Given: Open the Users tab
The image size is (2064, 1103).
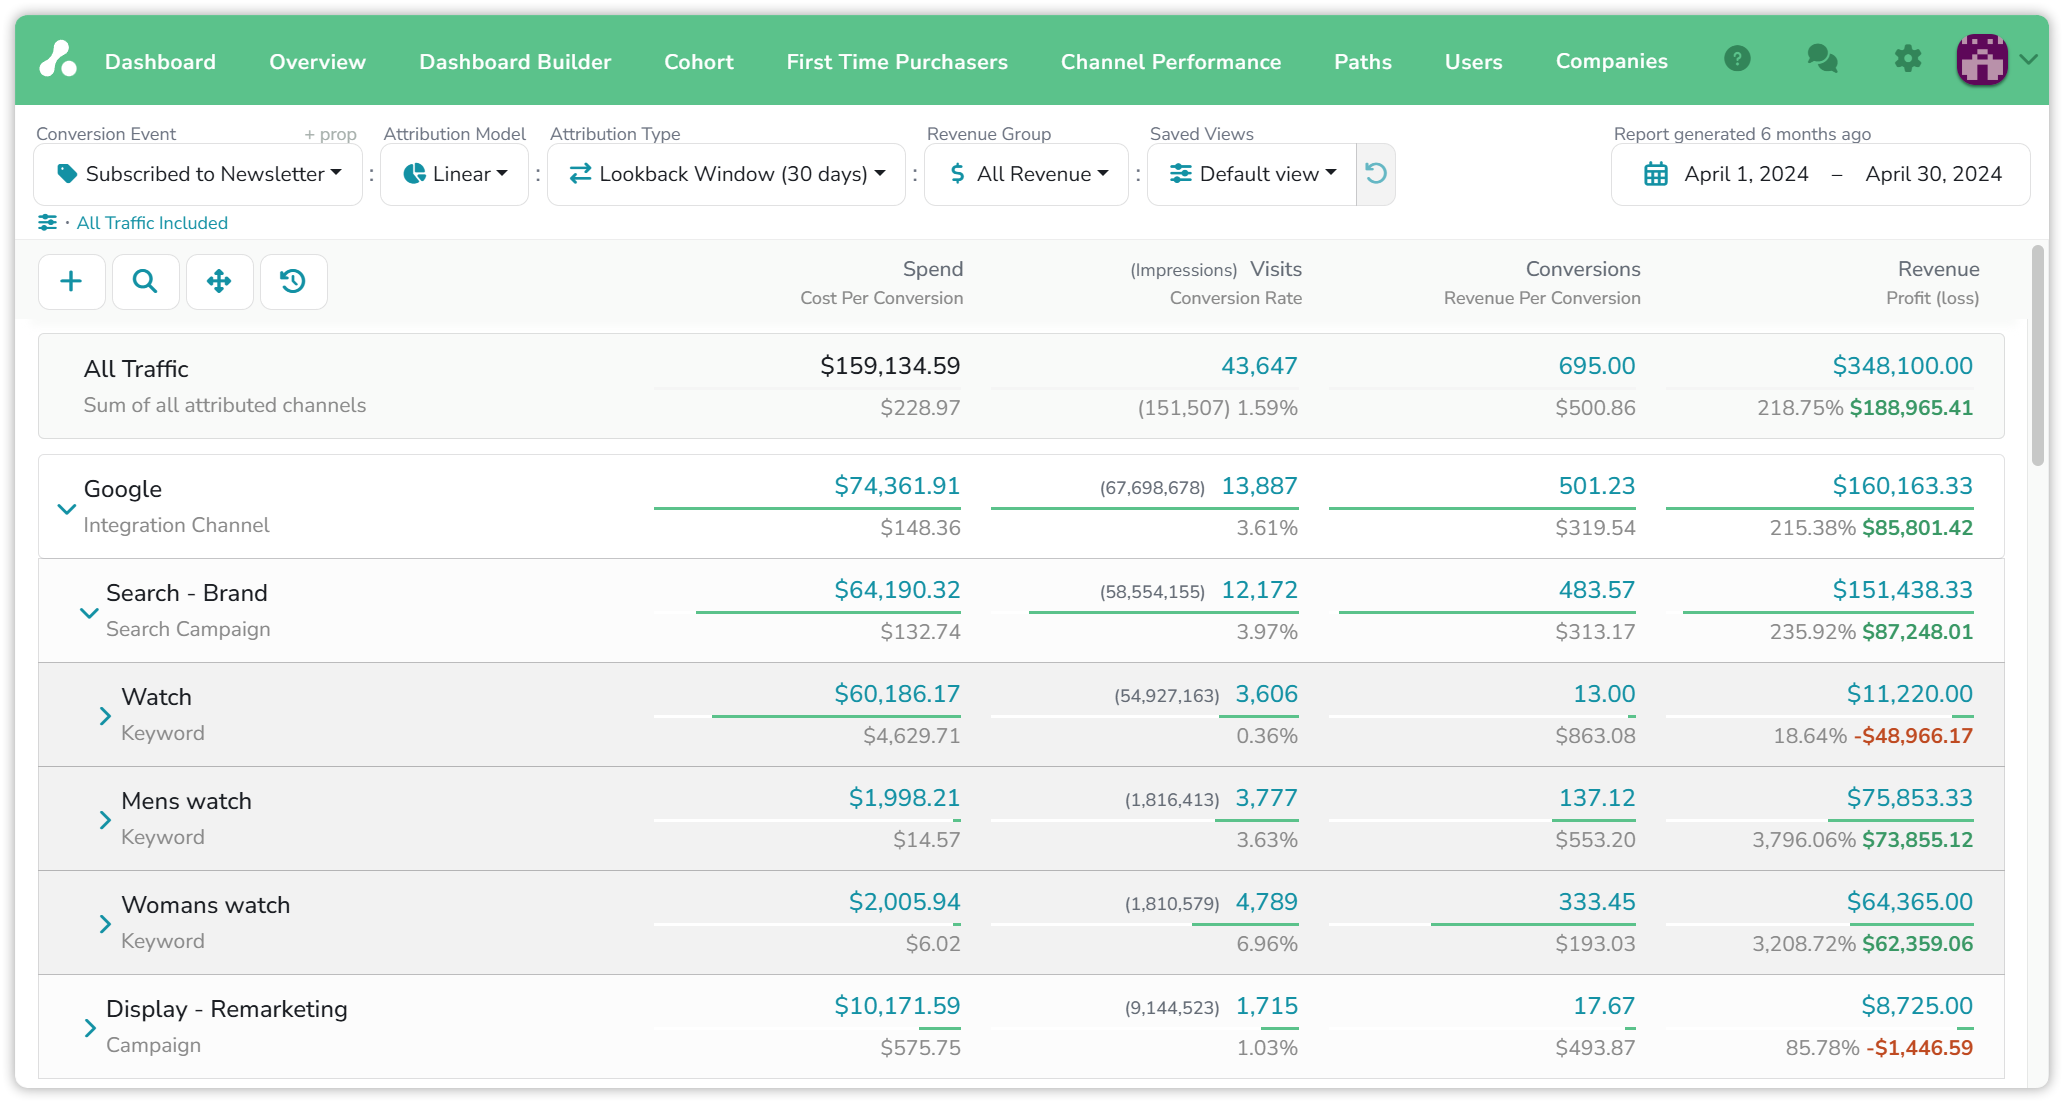Looking at the screenshot, I should pos(1473,62).
